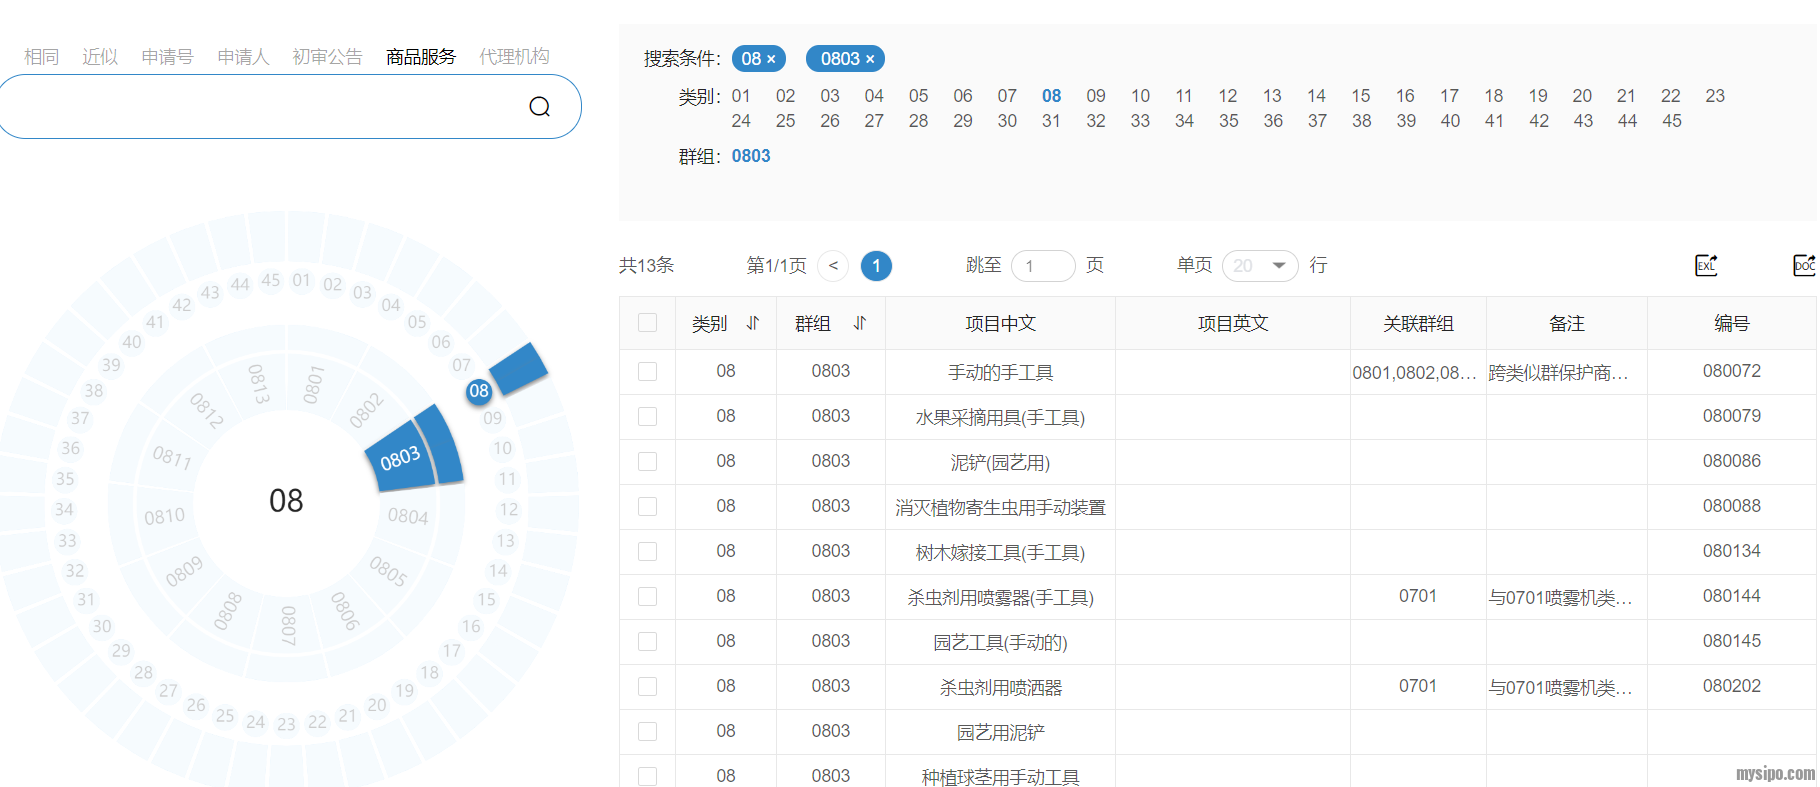Toggle the select-all header checkbox
This screenshot has height=787, width=1820.
point(648,323)
